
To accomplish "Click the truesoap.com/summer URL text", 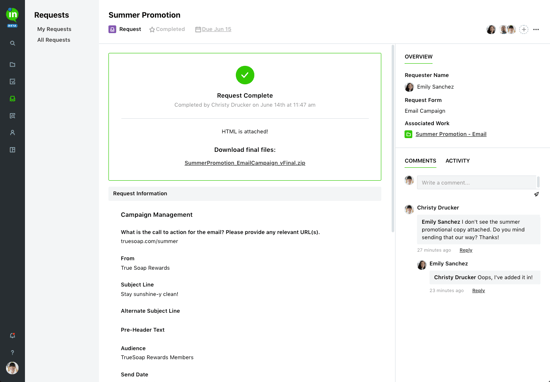I will (x=149, y=241).
